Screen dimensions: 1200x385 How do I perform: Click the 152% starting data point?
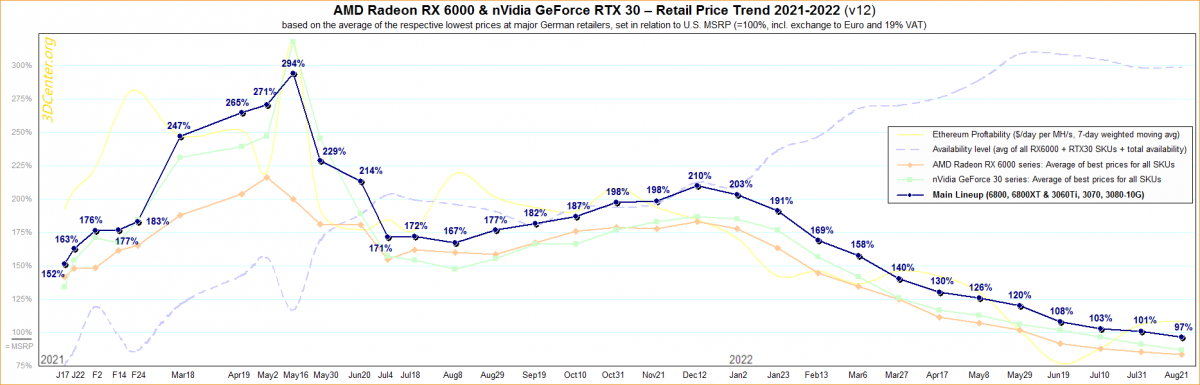(64, 265)
